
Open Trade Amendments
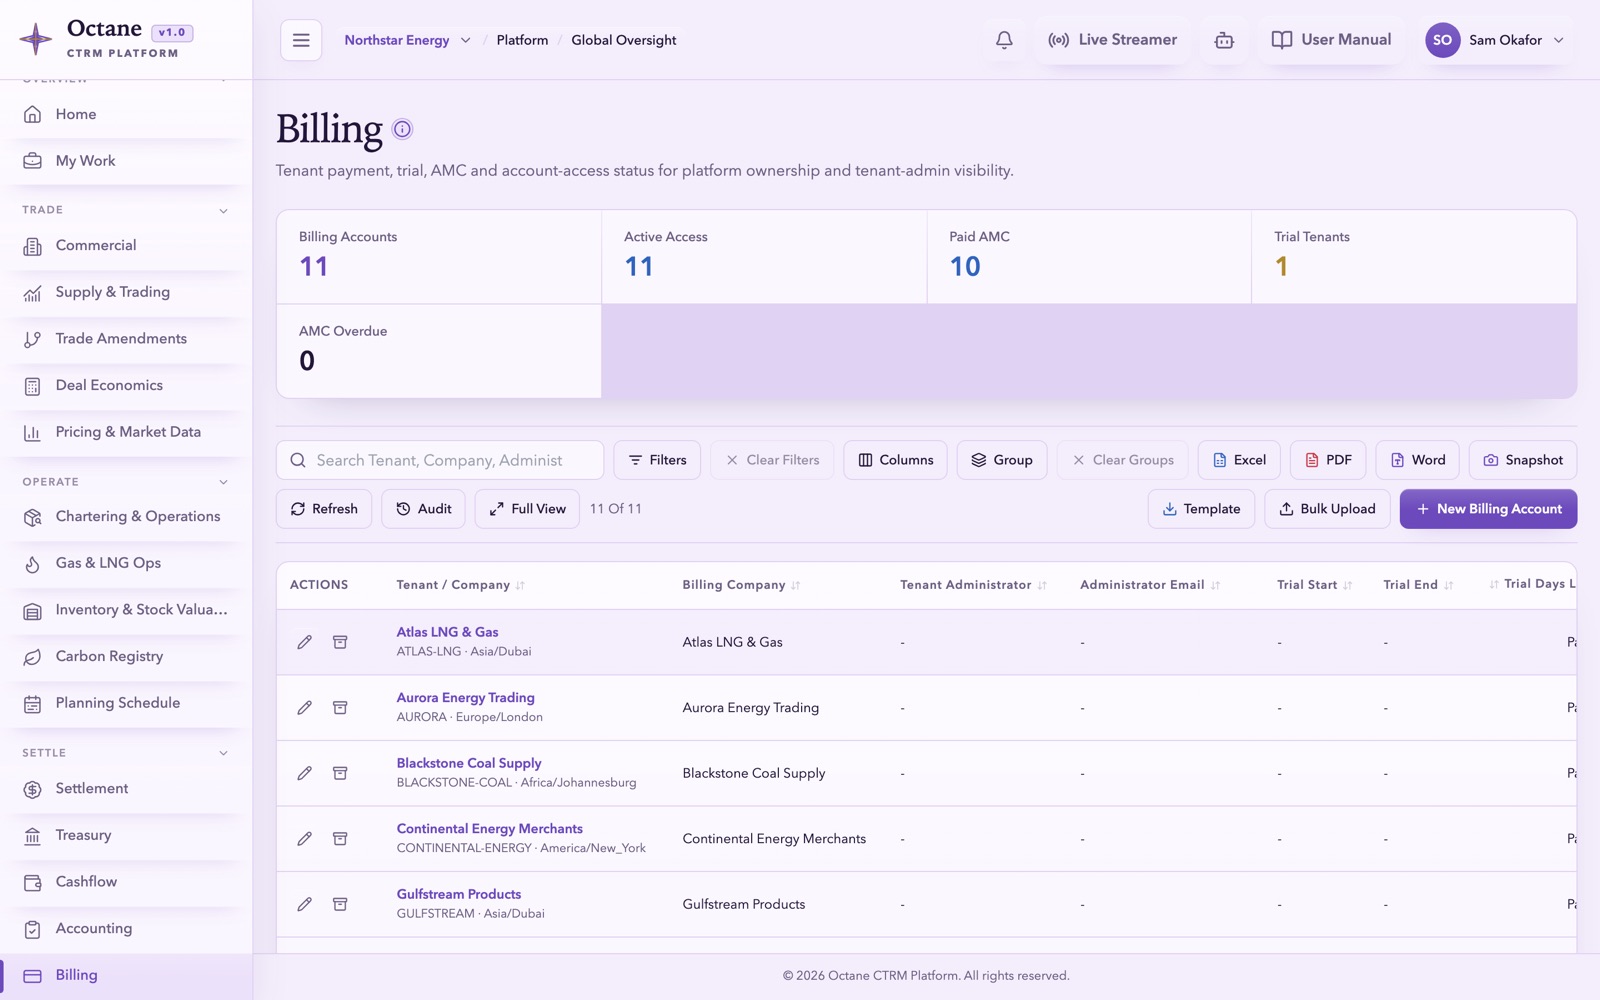point(126,339)
